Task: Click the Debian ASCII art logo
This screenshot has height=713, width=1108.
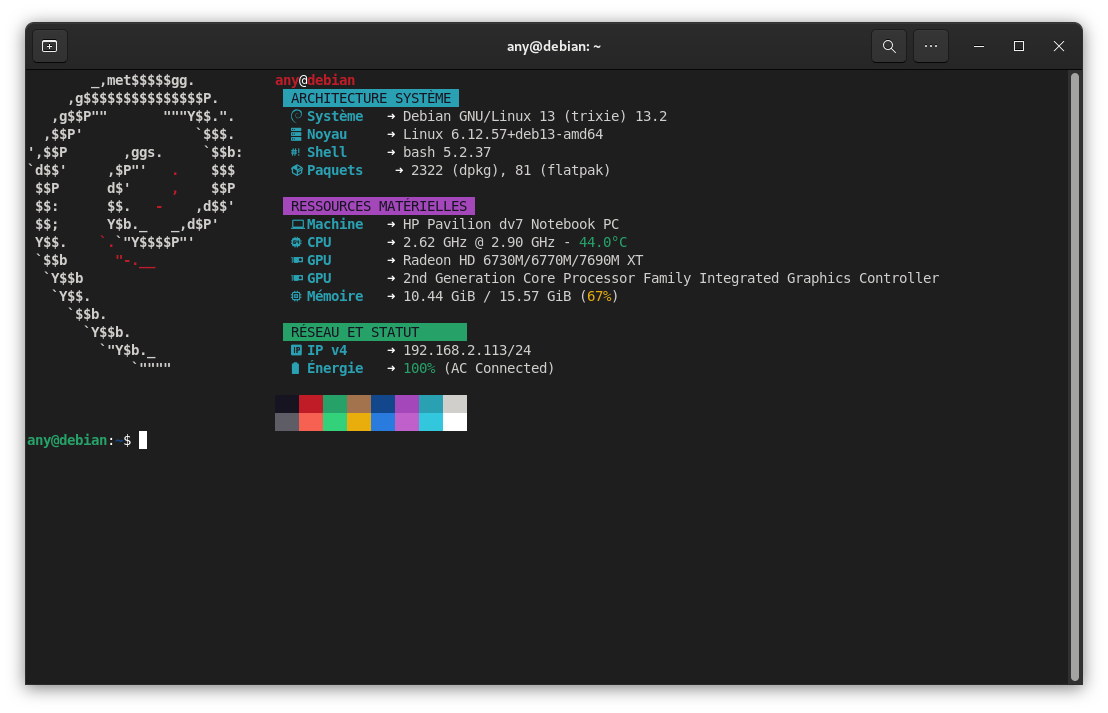Action: pyautogui.click(x=136, y=223)
